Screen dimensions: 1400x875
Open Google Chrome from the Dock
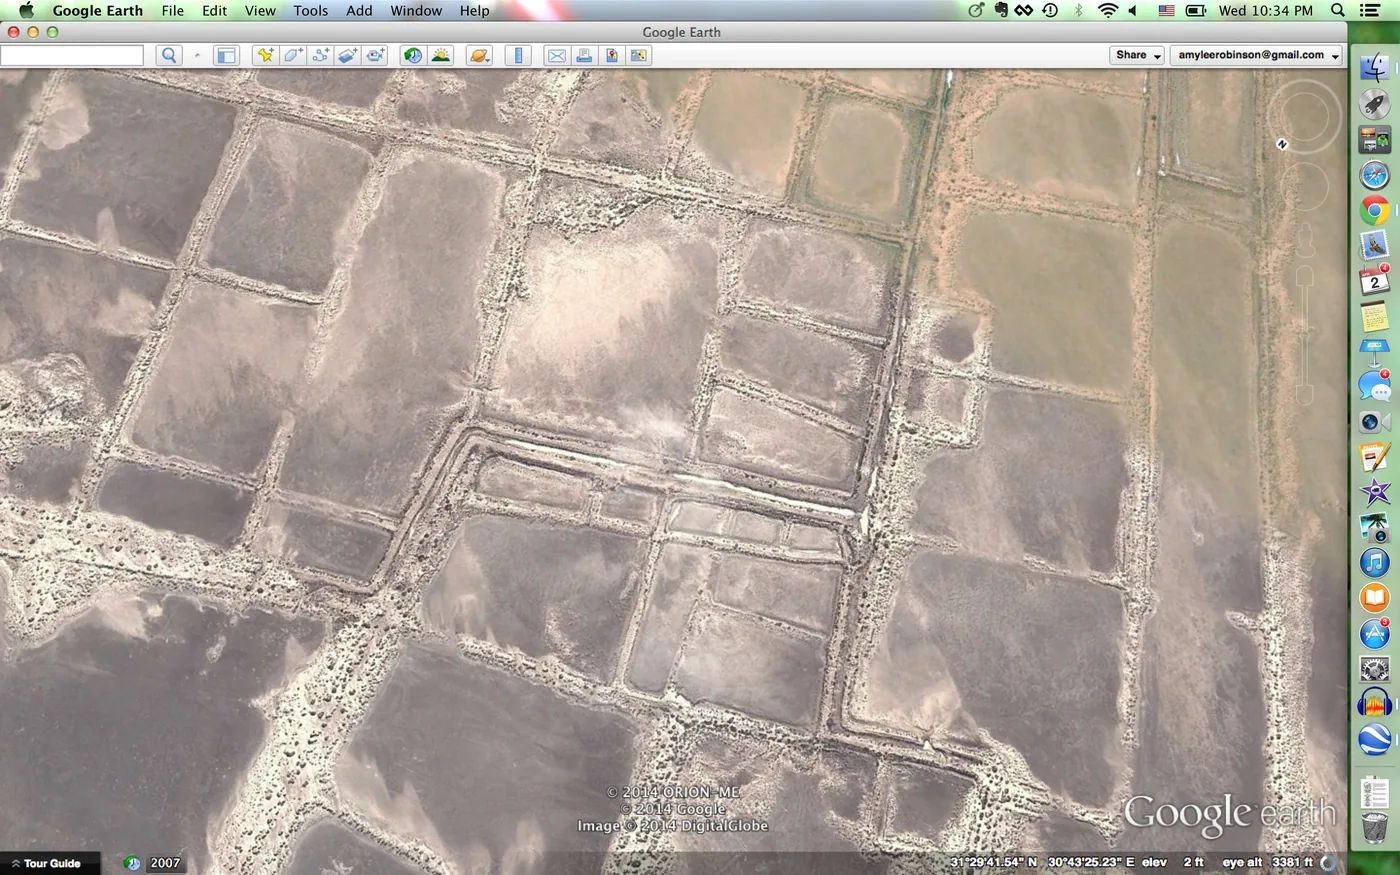1374,211
